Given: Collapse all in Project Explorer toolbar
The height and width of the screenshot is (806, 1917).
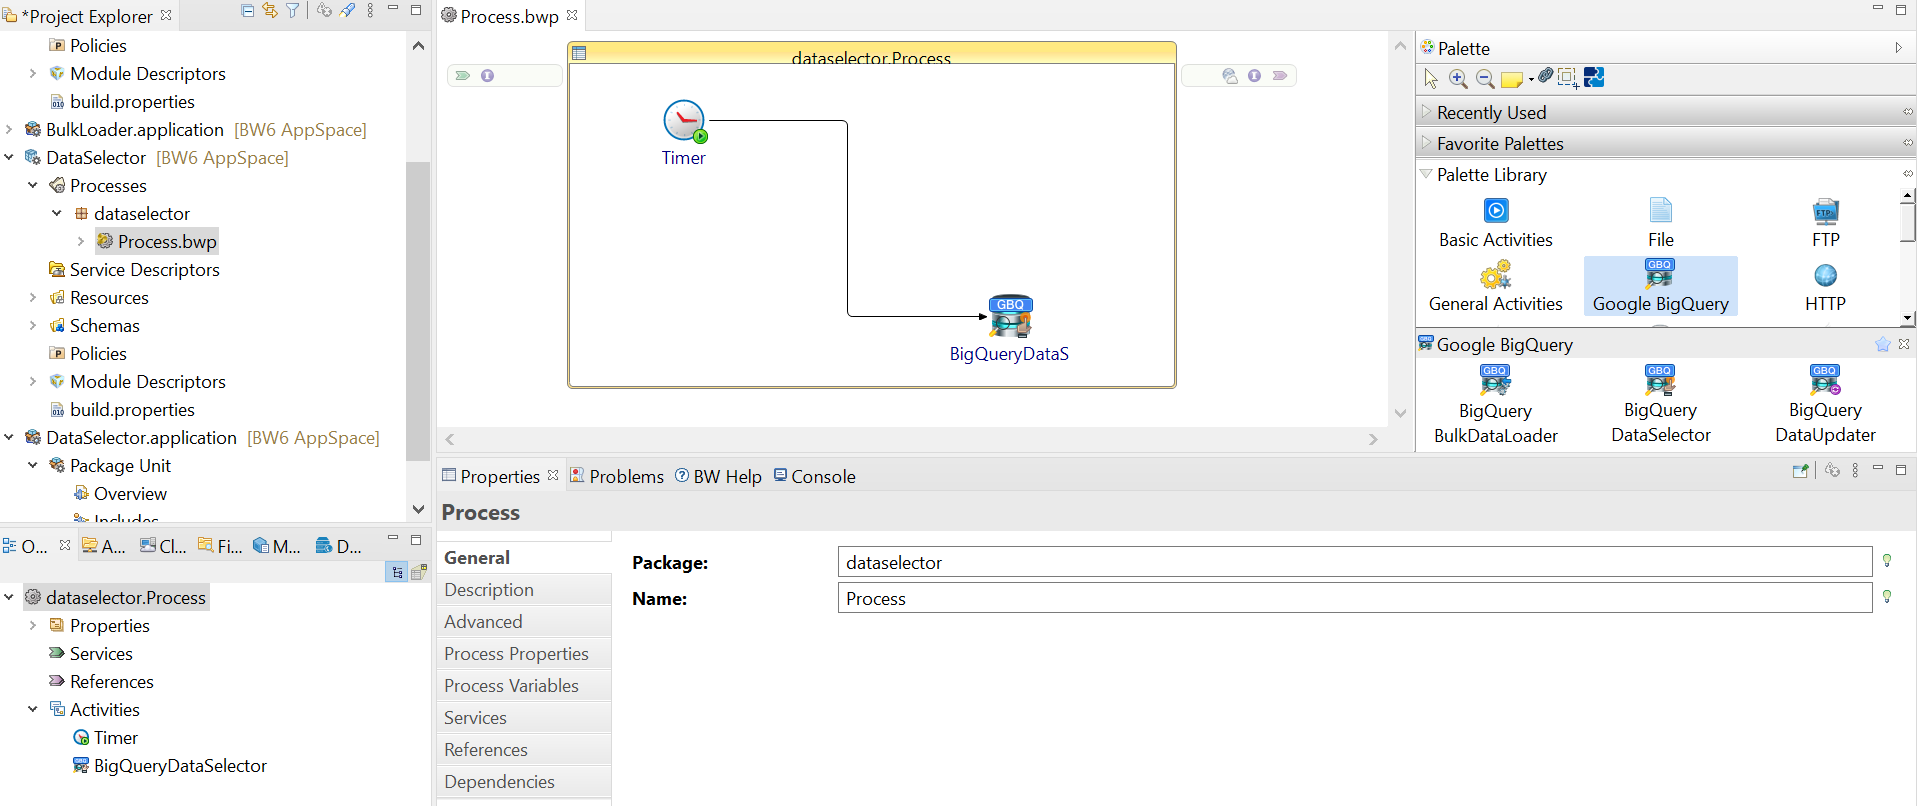Looking at the screenshot, I should [x=247, y=10].
